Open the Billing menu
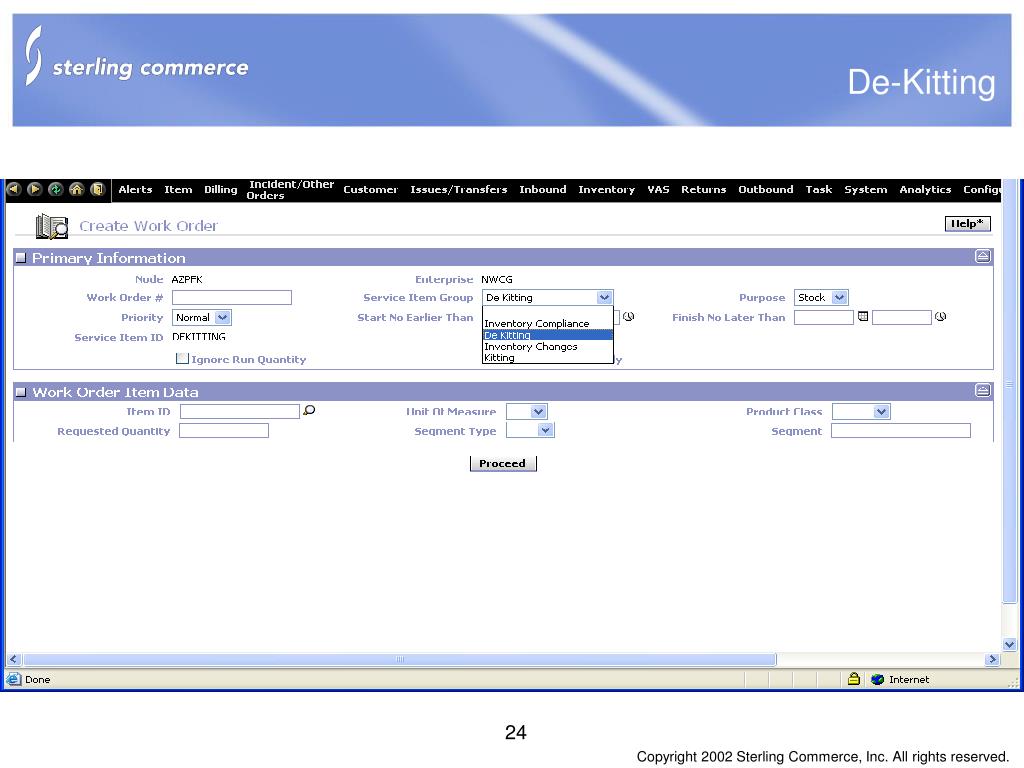This screenshot has width=1024, height=768. (x=221, y=189)
